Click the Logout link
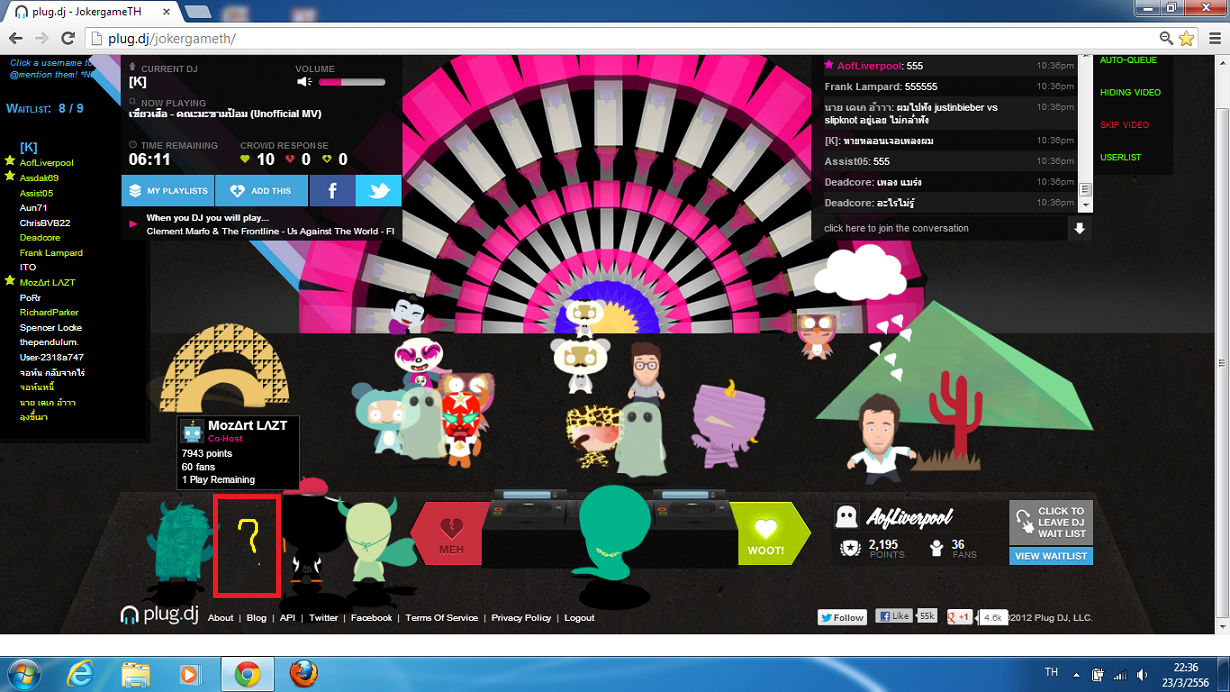 click(x=579, y=618)
